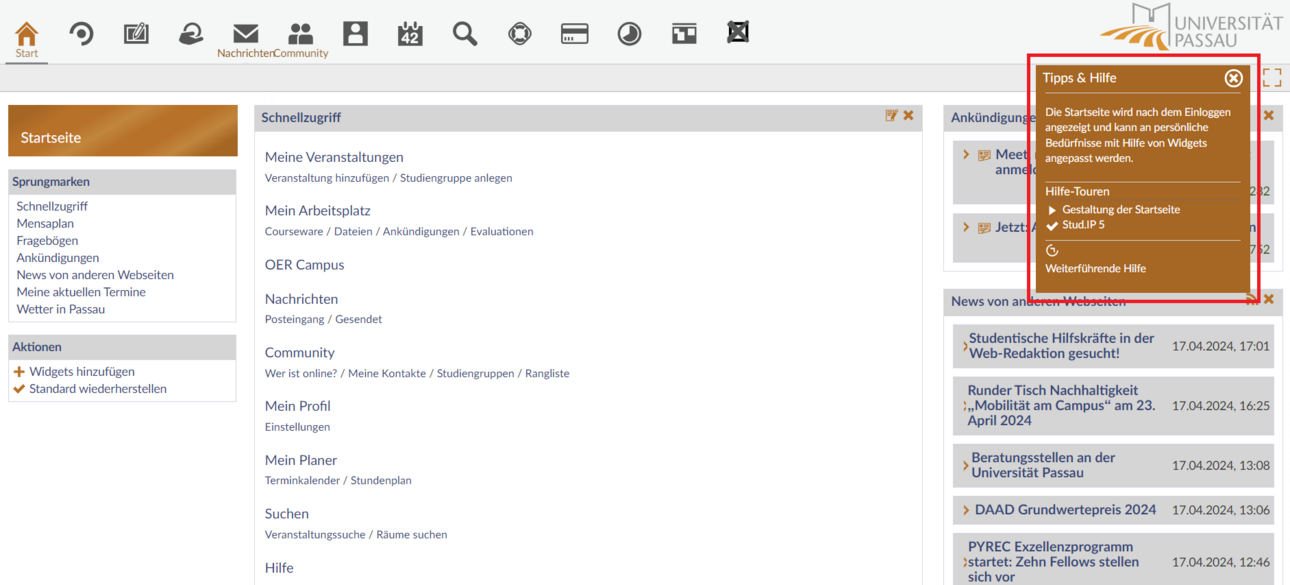Viewport: 1290px width, 585px height.
Task: Remove the Schnellzugriff widget with X
Action: [x=909, y=116]
